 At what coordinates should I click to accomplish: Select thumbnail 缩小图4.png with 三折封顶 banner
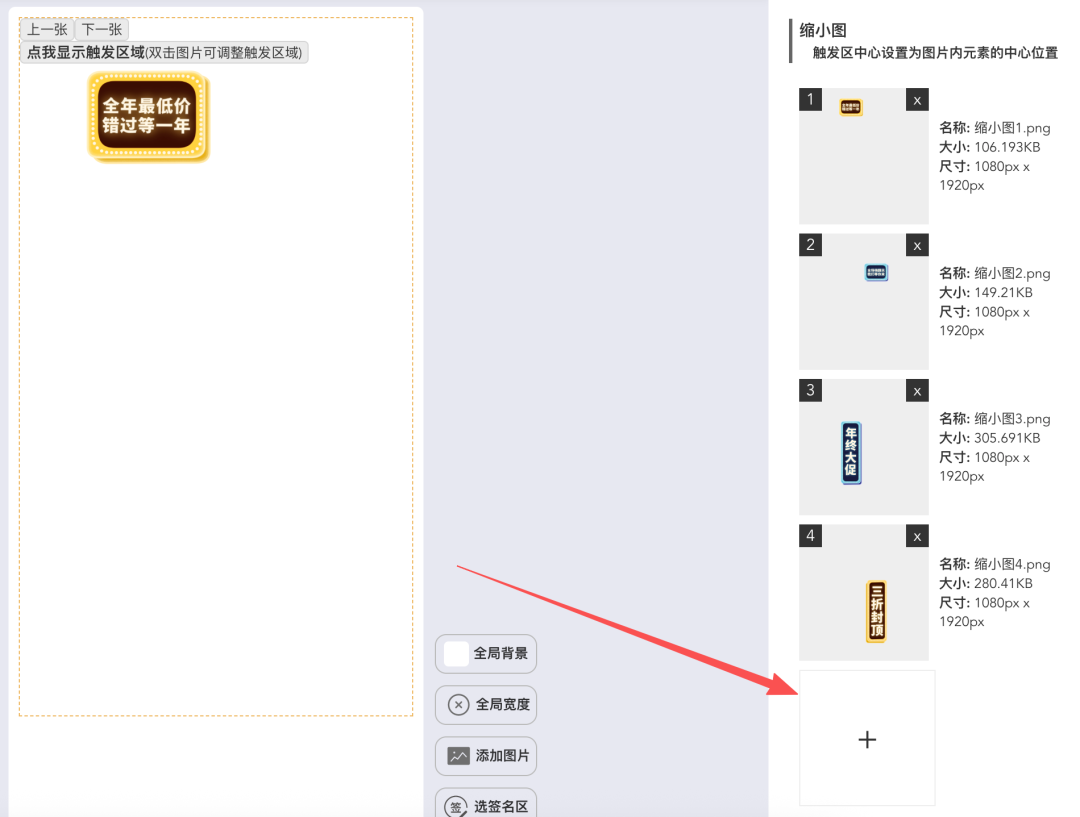click(x=864, y=592)
